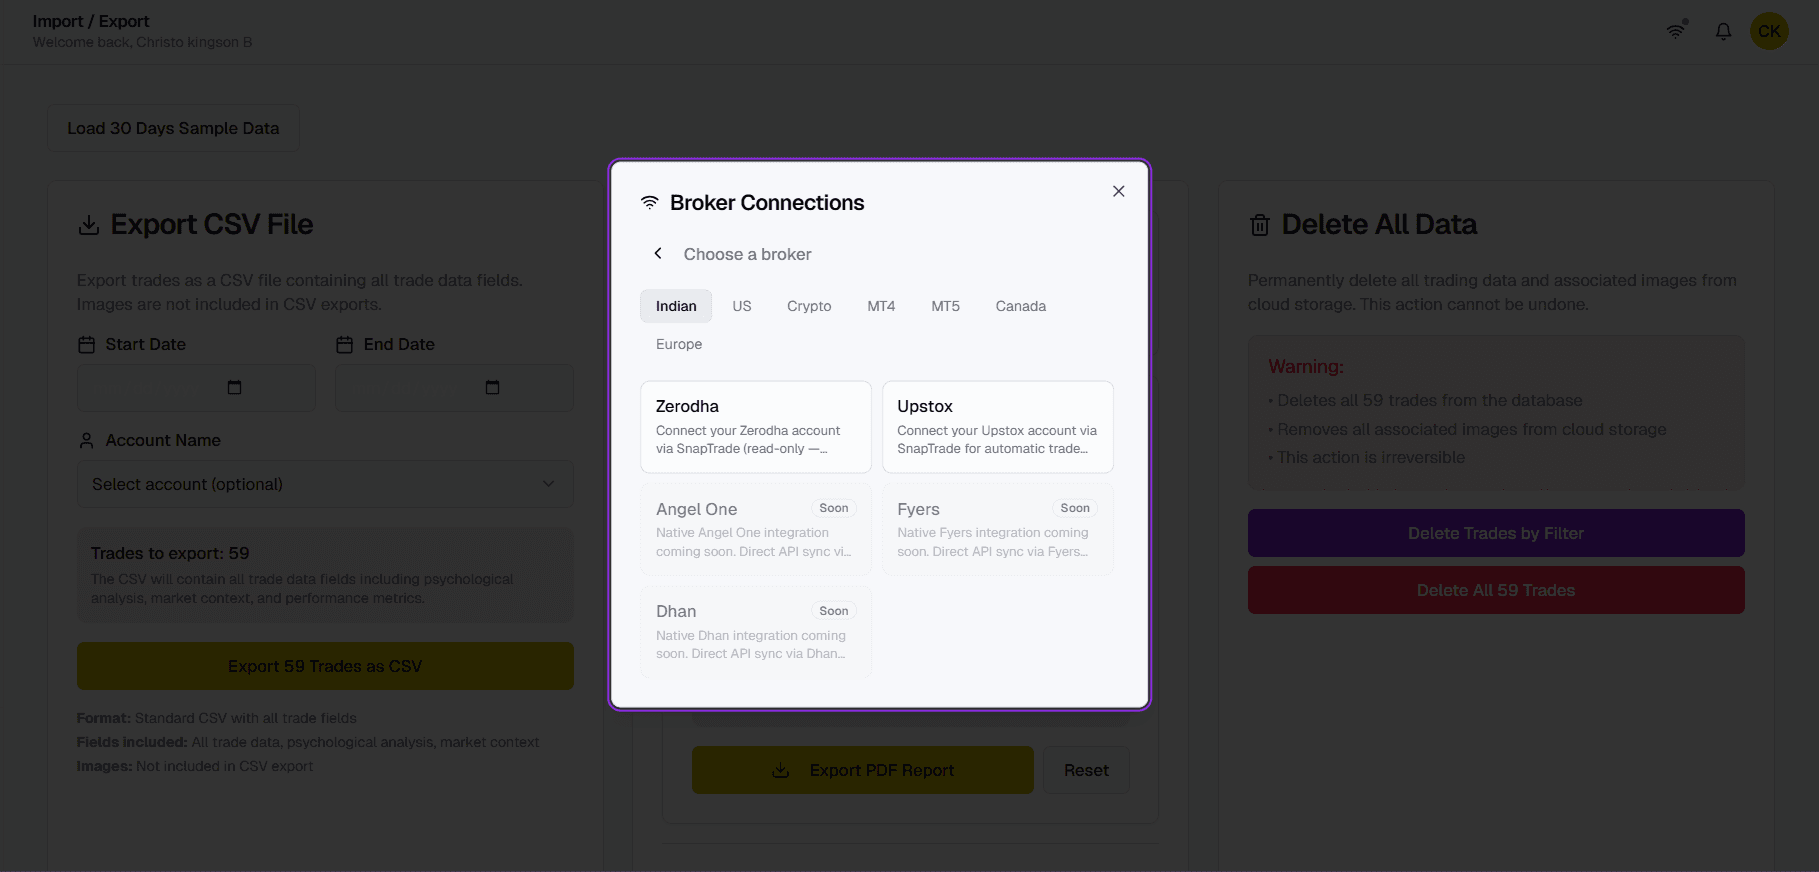
Task: Open the End Date calendar picker icon
Action: [491, 387]
